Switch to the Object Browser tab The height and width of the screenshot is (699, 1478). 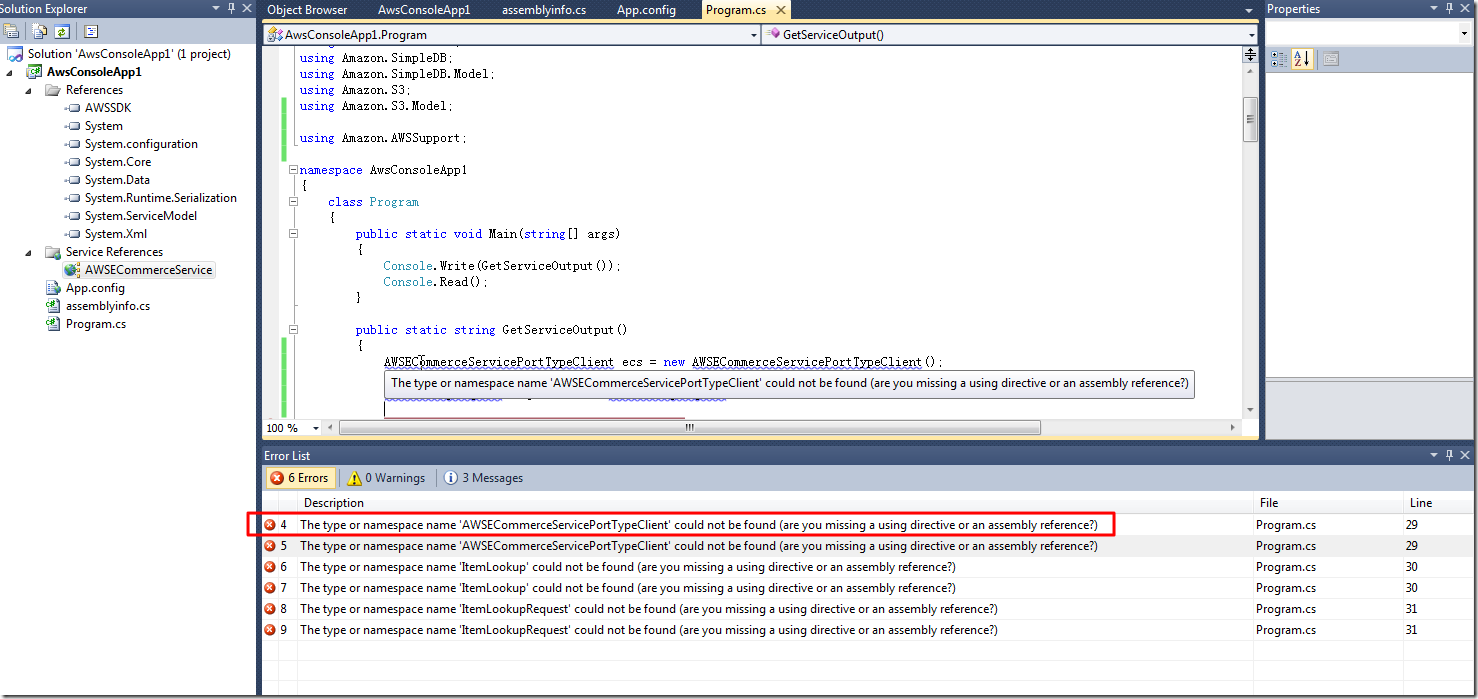(x=307, y=10)
